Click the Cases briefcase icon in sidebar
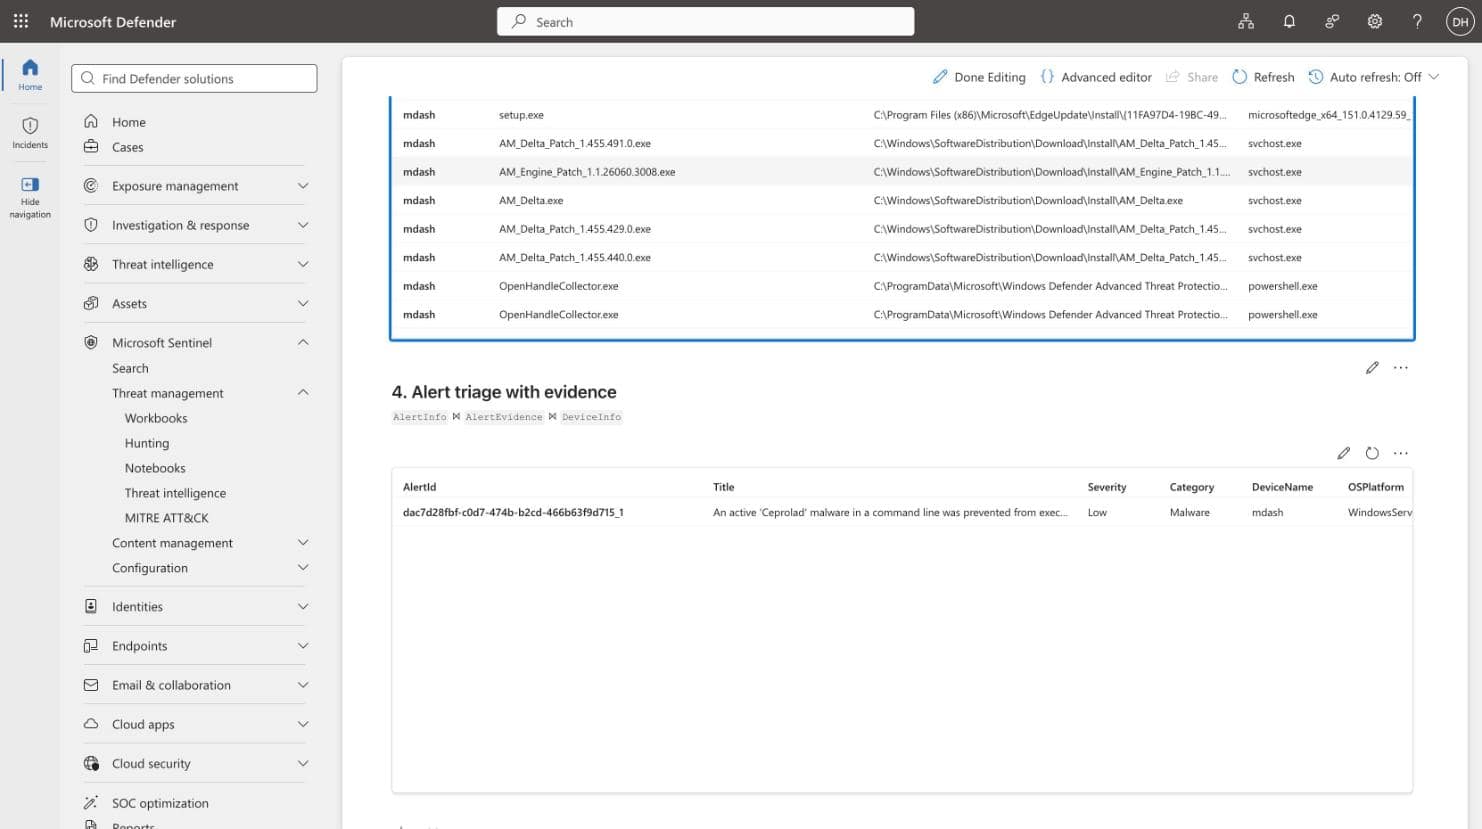 91,147
